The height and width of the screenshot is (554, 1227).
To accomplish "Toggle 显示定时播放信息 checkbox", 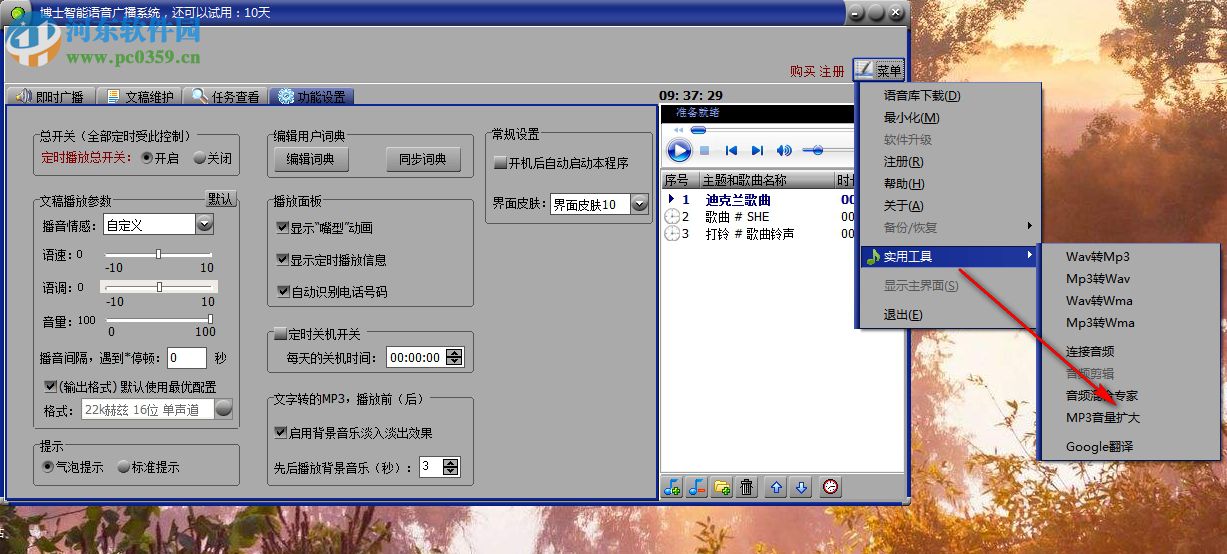I will [282, 260].
